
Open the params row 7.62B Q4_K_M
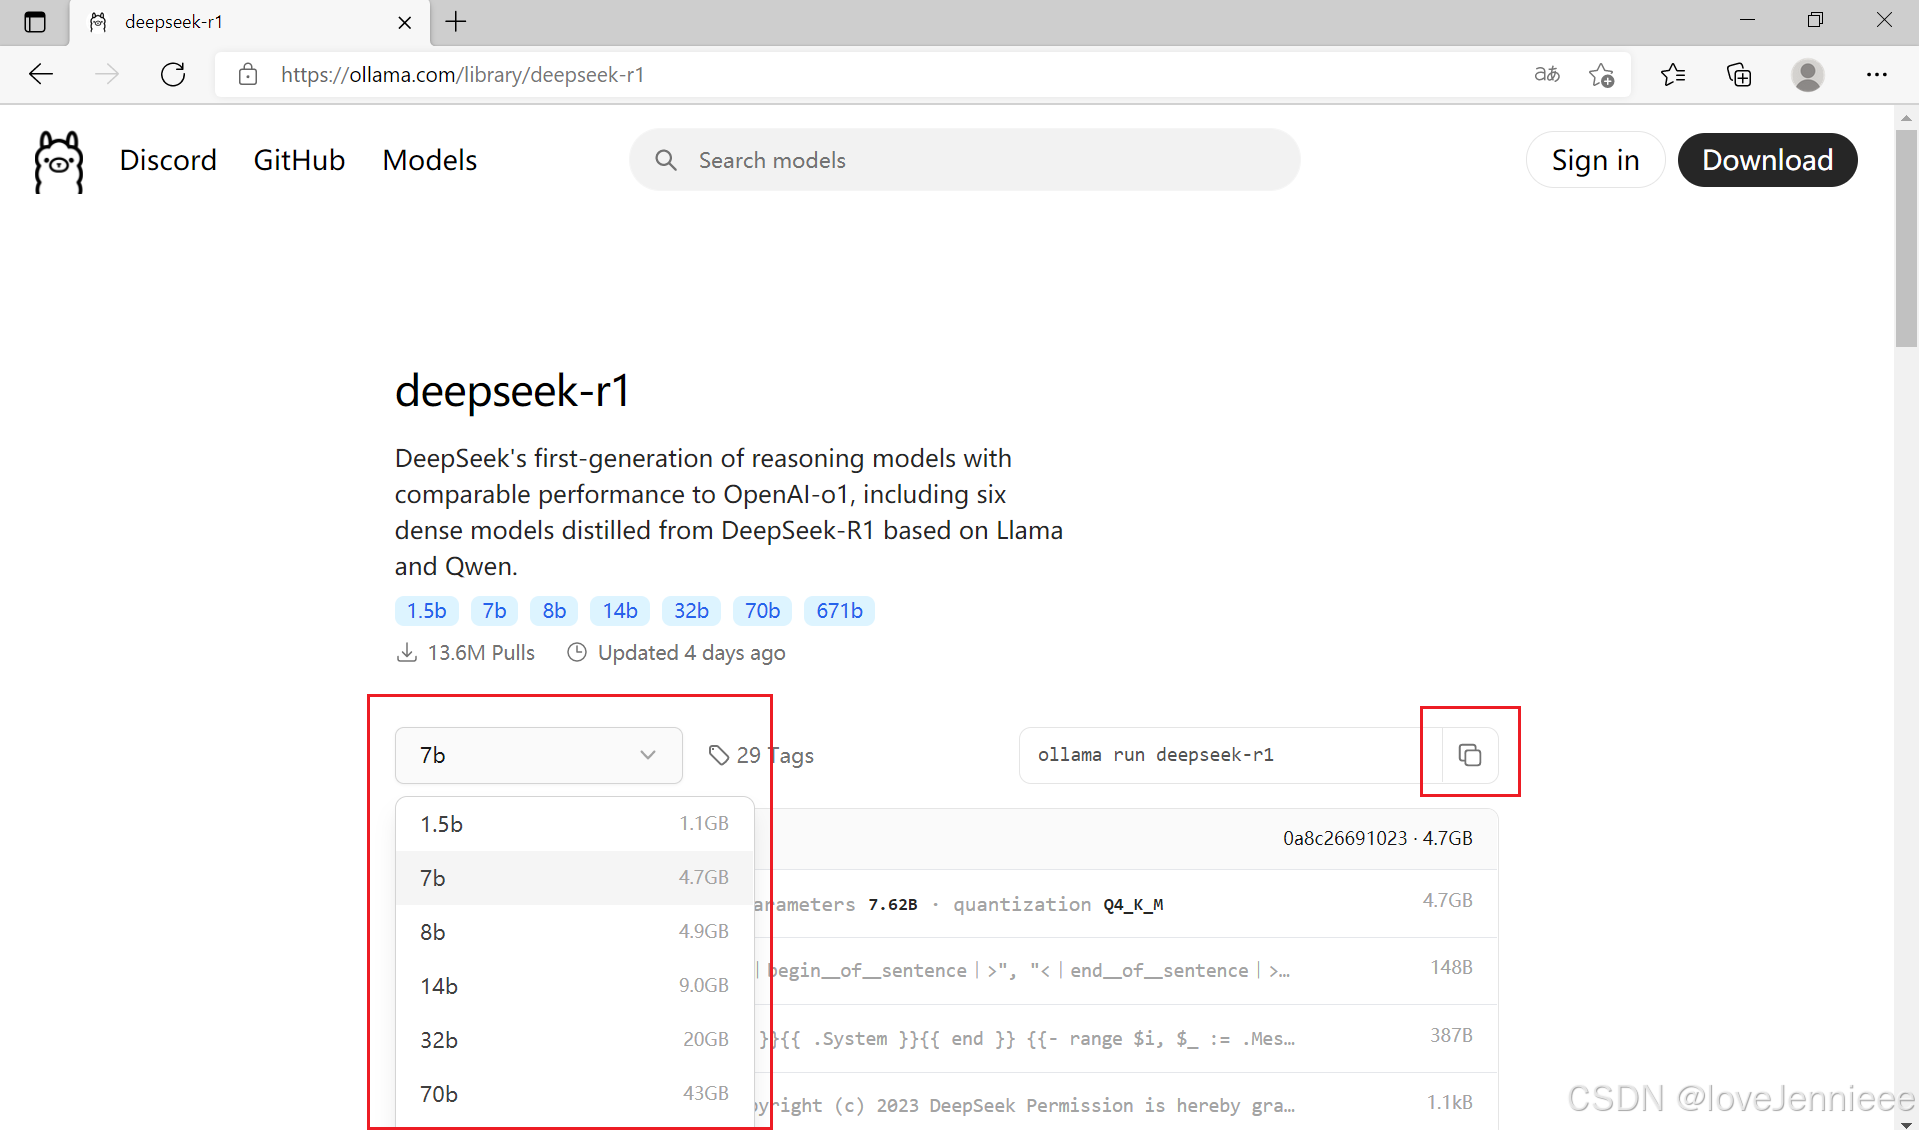(x=1126, y=904)
